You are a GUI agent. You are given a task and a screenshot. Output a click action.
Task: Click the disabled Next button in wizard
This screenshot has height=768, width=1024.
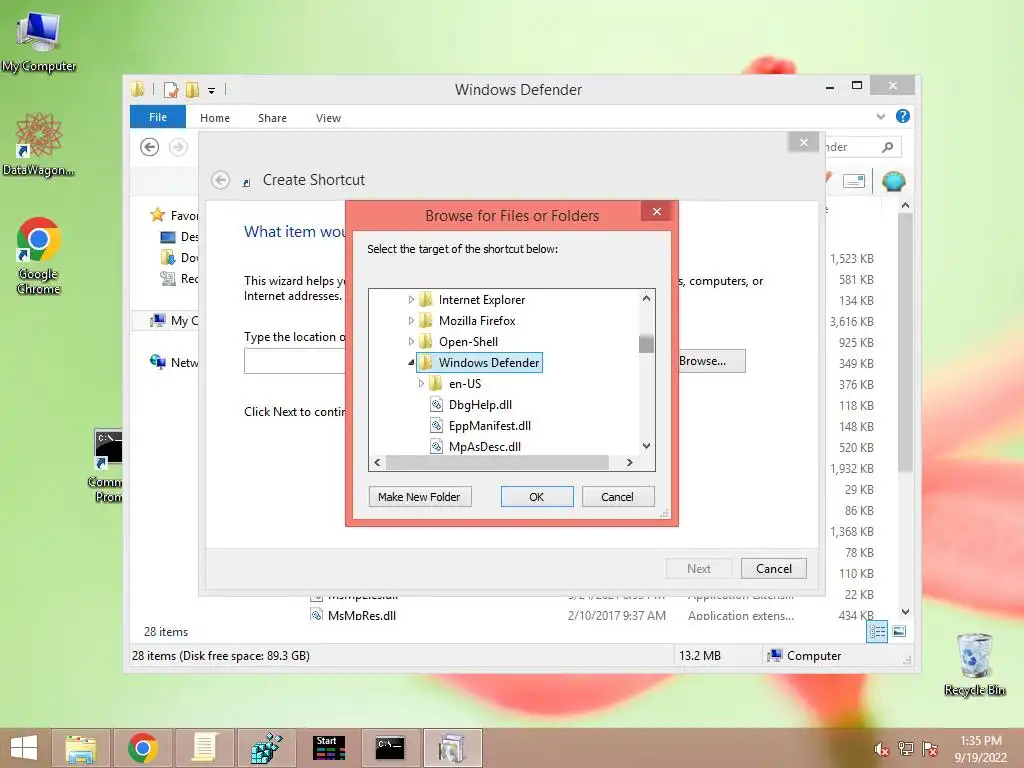(x=699, y=569)
